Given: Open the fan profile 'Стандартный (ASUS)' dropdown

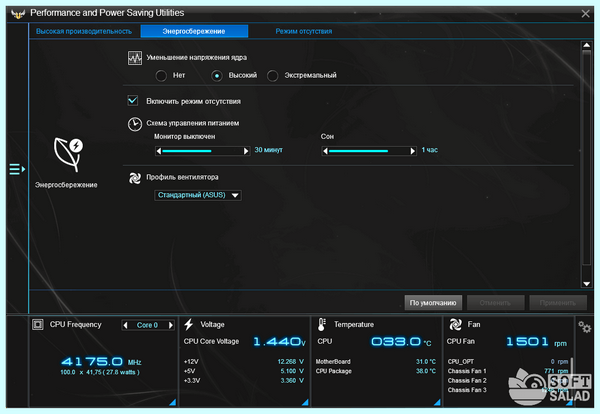Looking at the screenshot, I should pos(198,195).
